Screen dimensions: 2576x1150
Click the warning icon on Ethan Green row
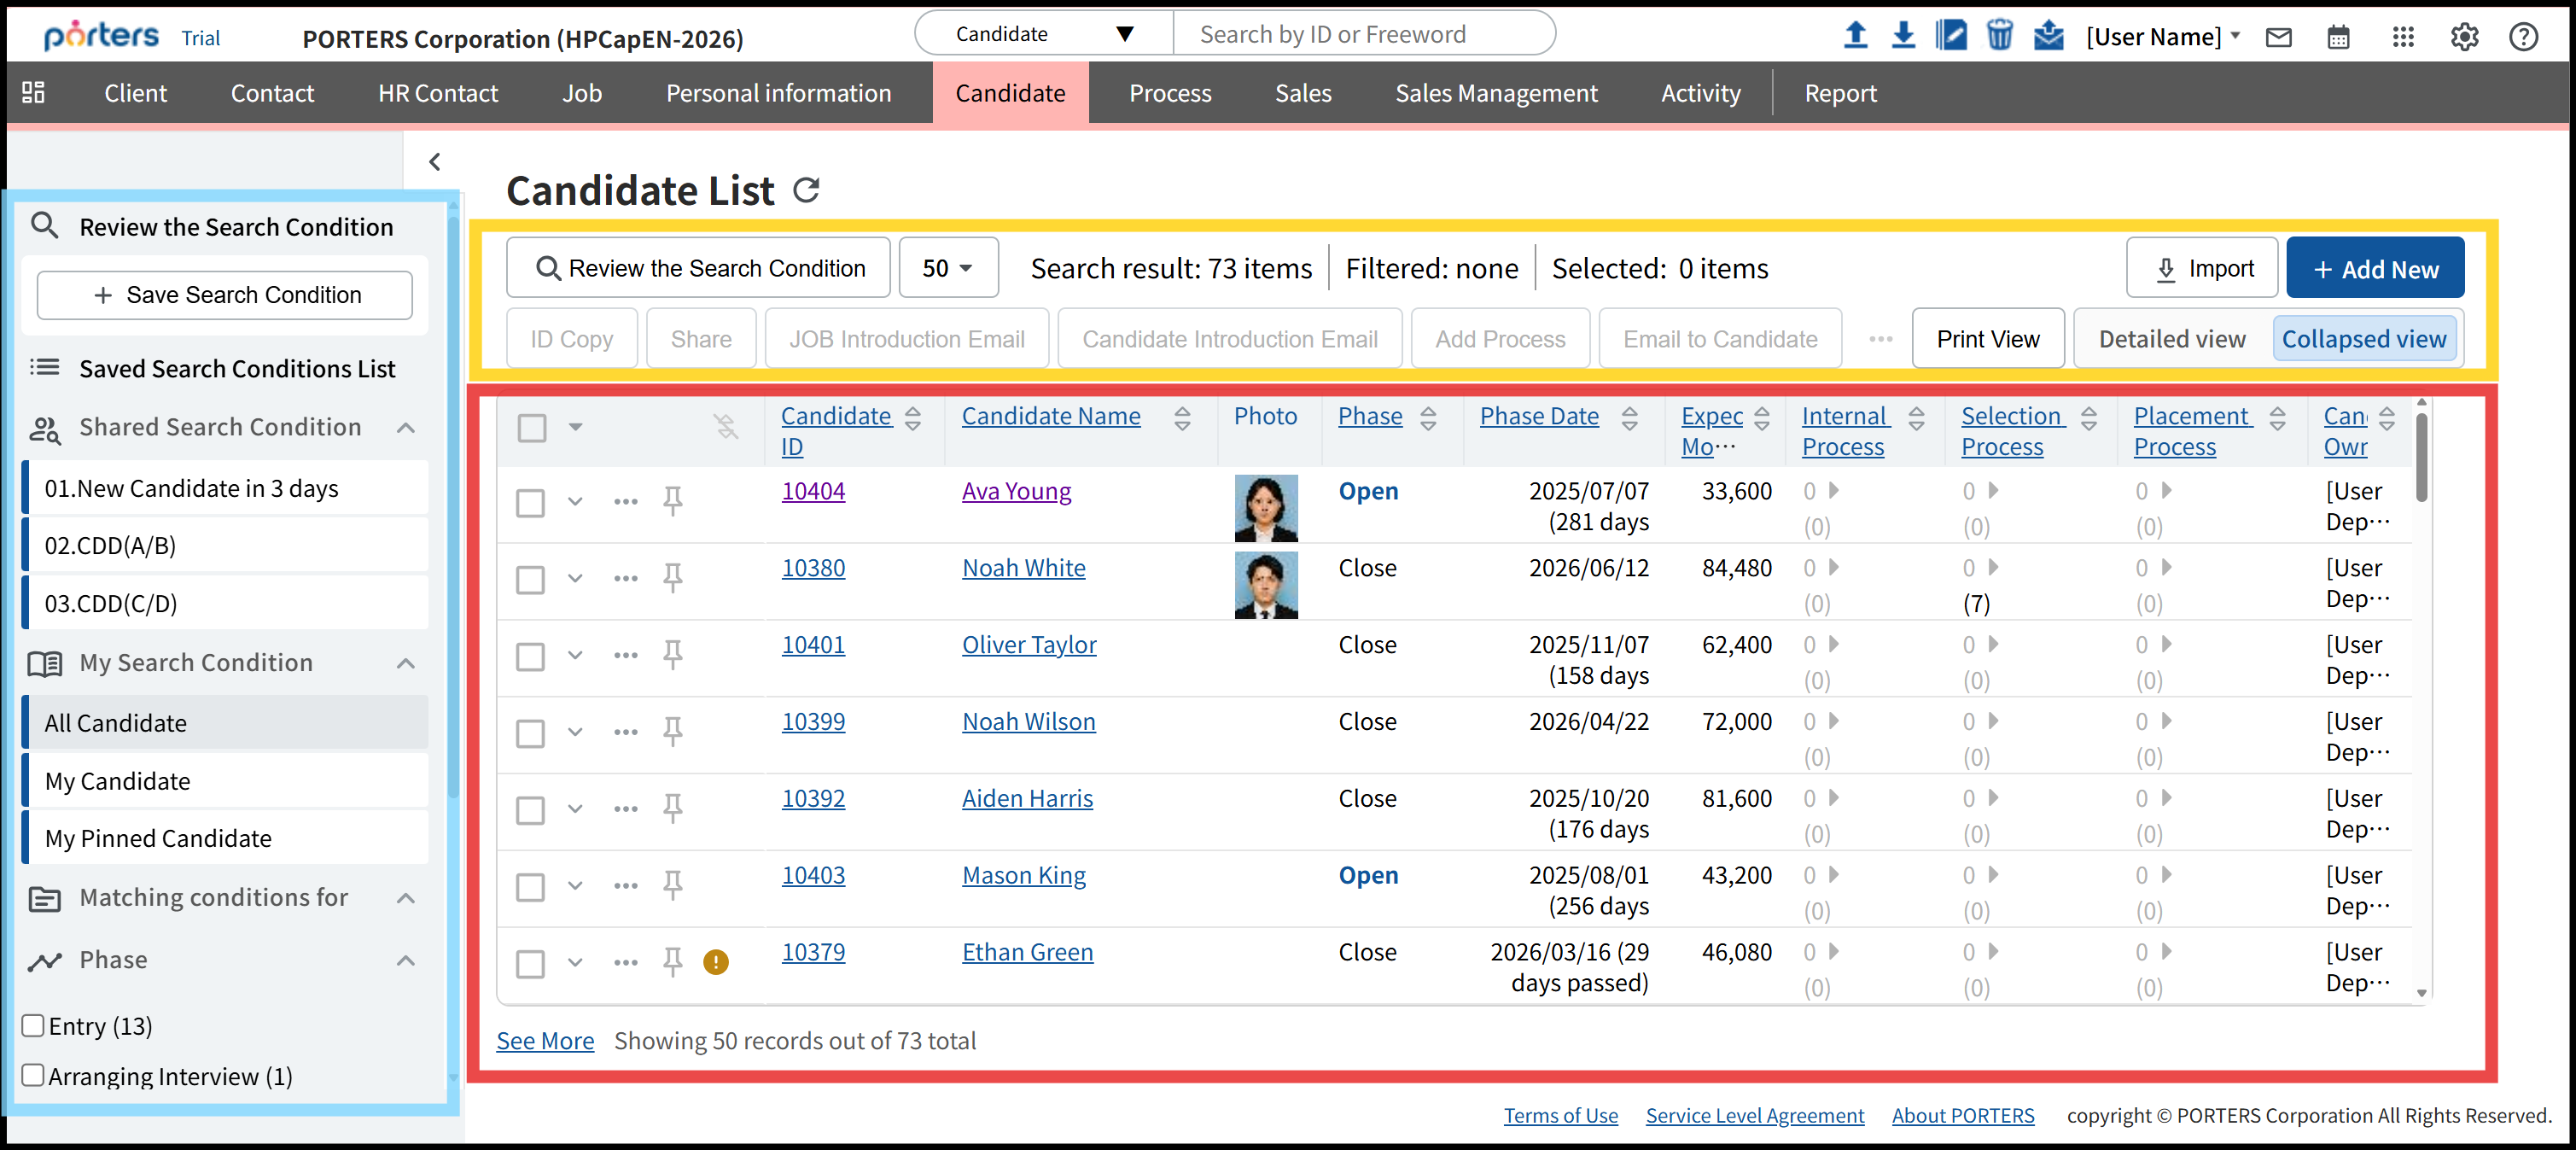point(716,962)
